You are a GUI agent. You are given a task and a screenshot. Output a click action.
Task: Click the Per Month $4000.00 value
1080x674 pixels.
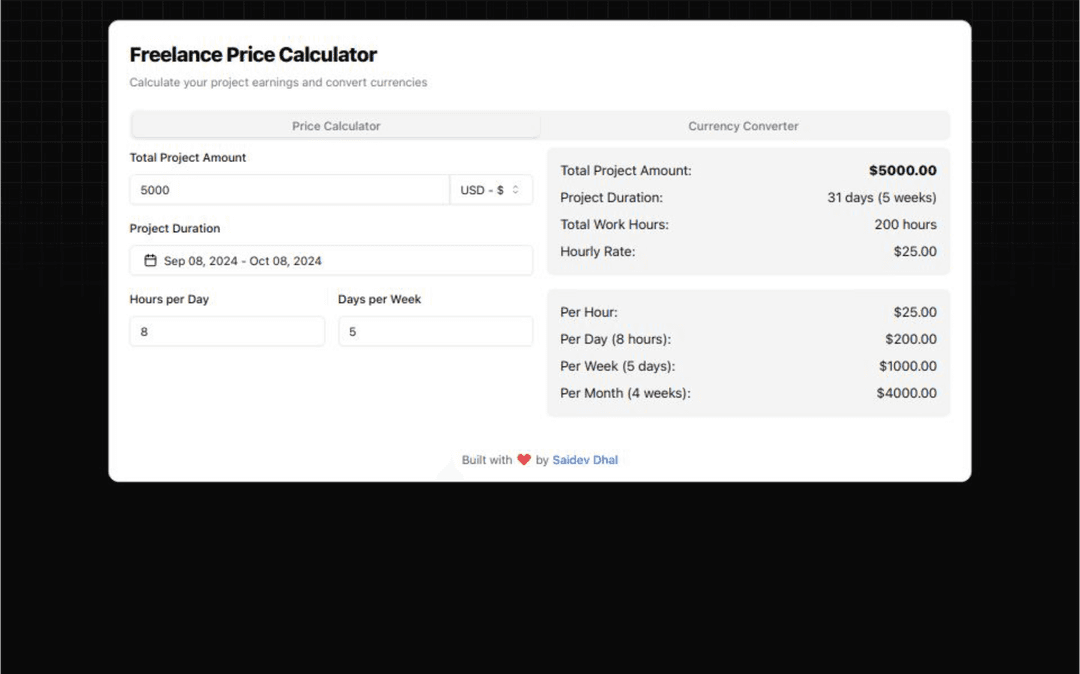[906, 394]
